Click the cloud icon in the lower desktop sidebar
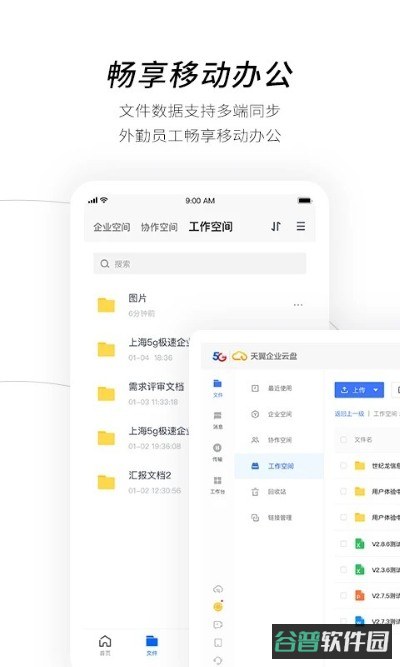Screen dimensions: 400x667 coord(218,589)
